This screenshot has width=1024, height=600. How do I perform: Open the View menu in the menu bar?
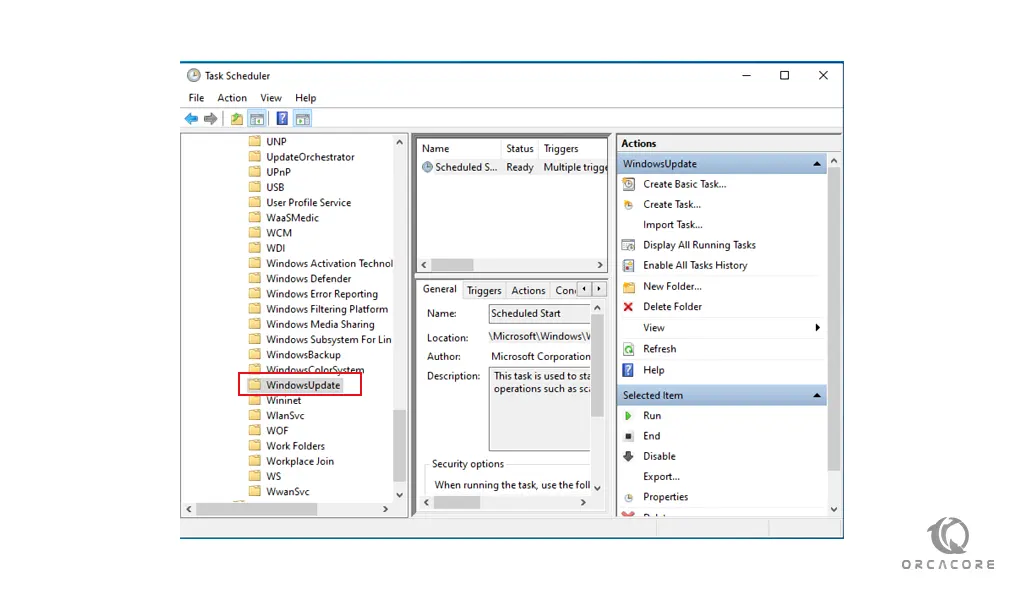pyautogui.click(x=271, y=98)
